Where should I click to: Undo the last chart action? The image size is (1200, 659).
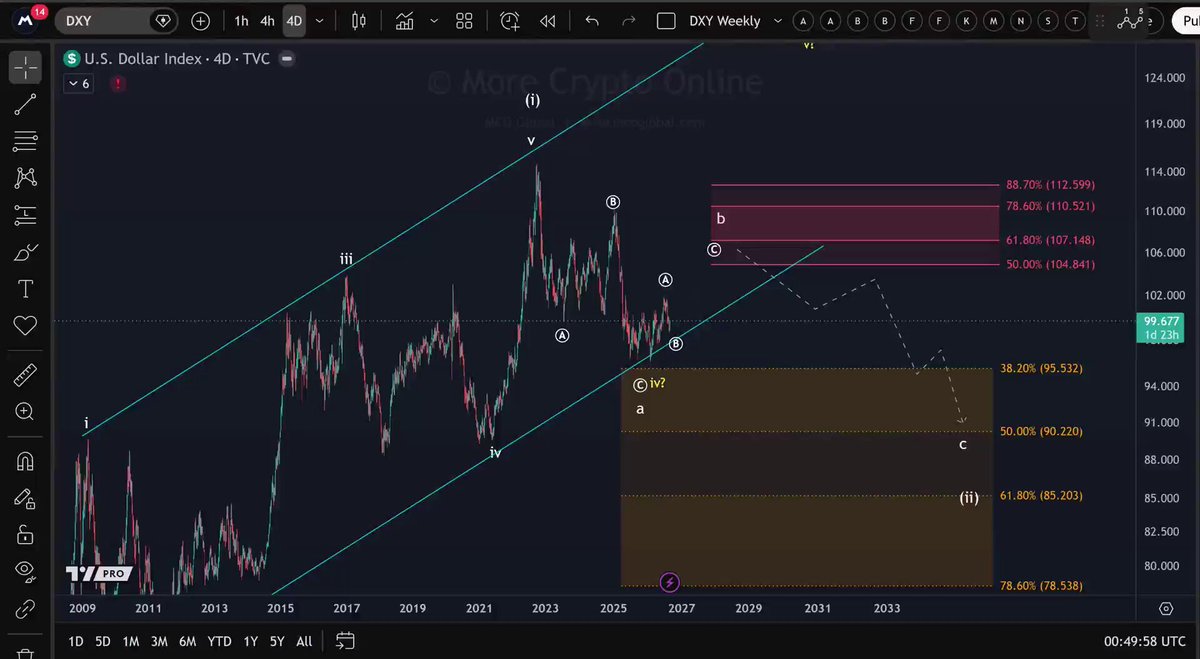pos(592,20)
